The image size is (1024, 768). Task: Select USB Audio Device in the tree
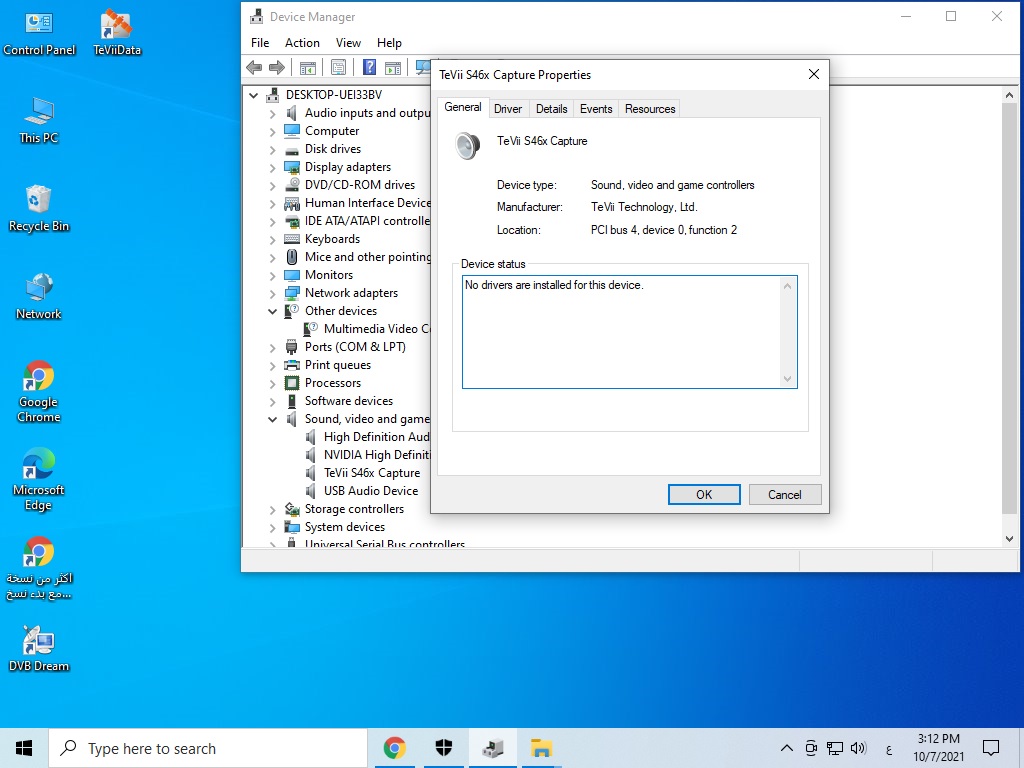tap(371, 491)
